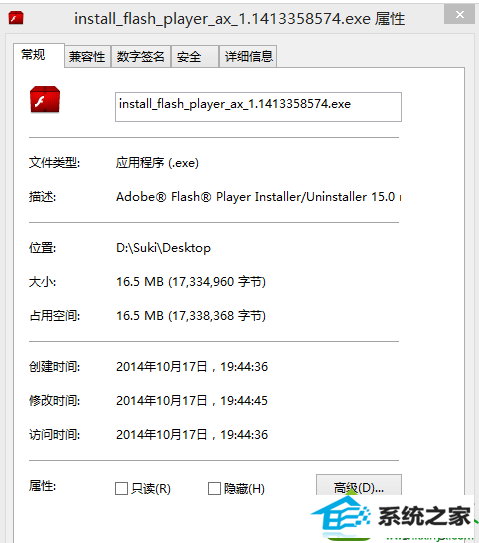
Task: Close the properties dialog
Action: 459,15
